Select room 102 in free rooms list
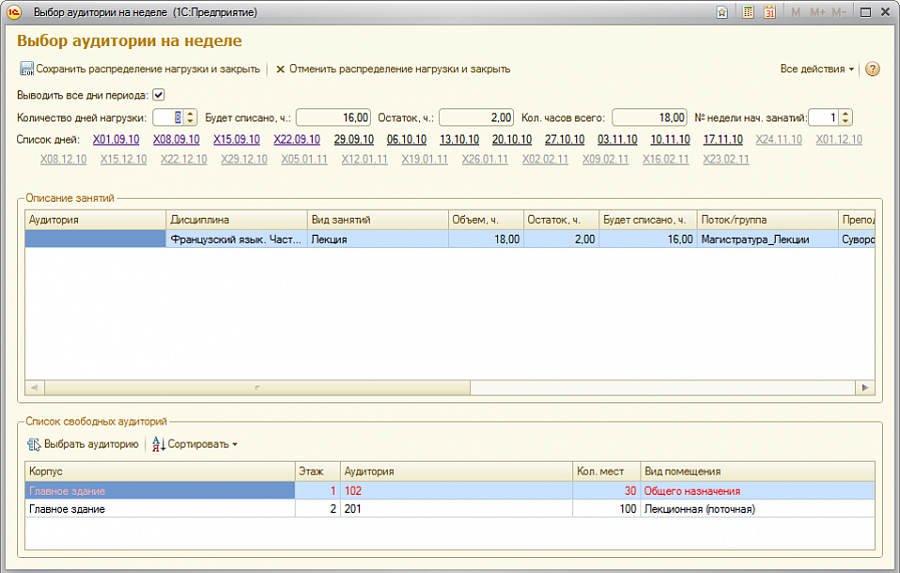The width and height of the screenshot is (900, 573). coord(456,491)
